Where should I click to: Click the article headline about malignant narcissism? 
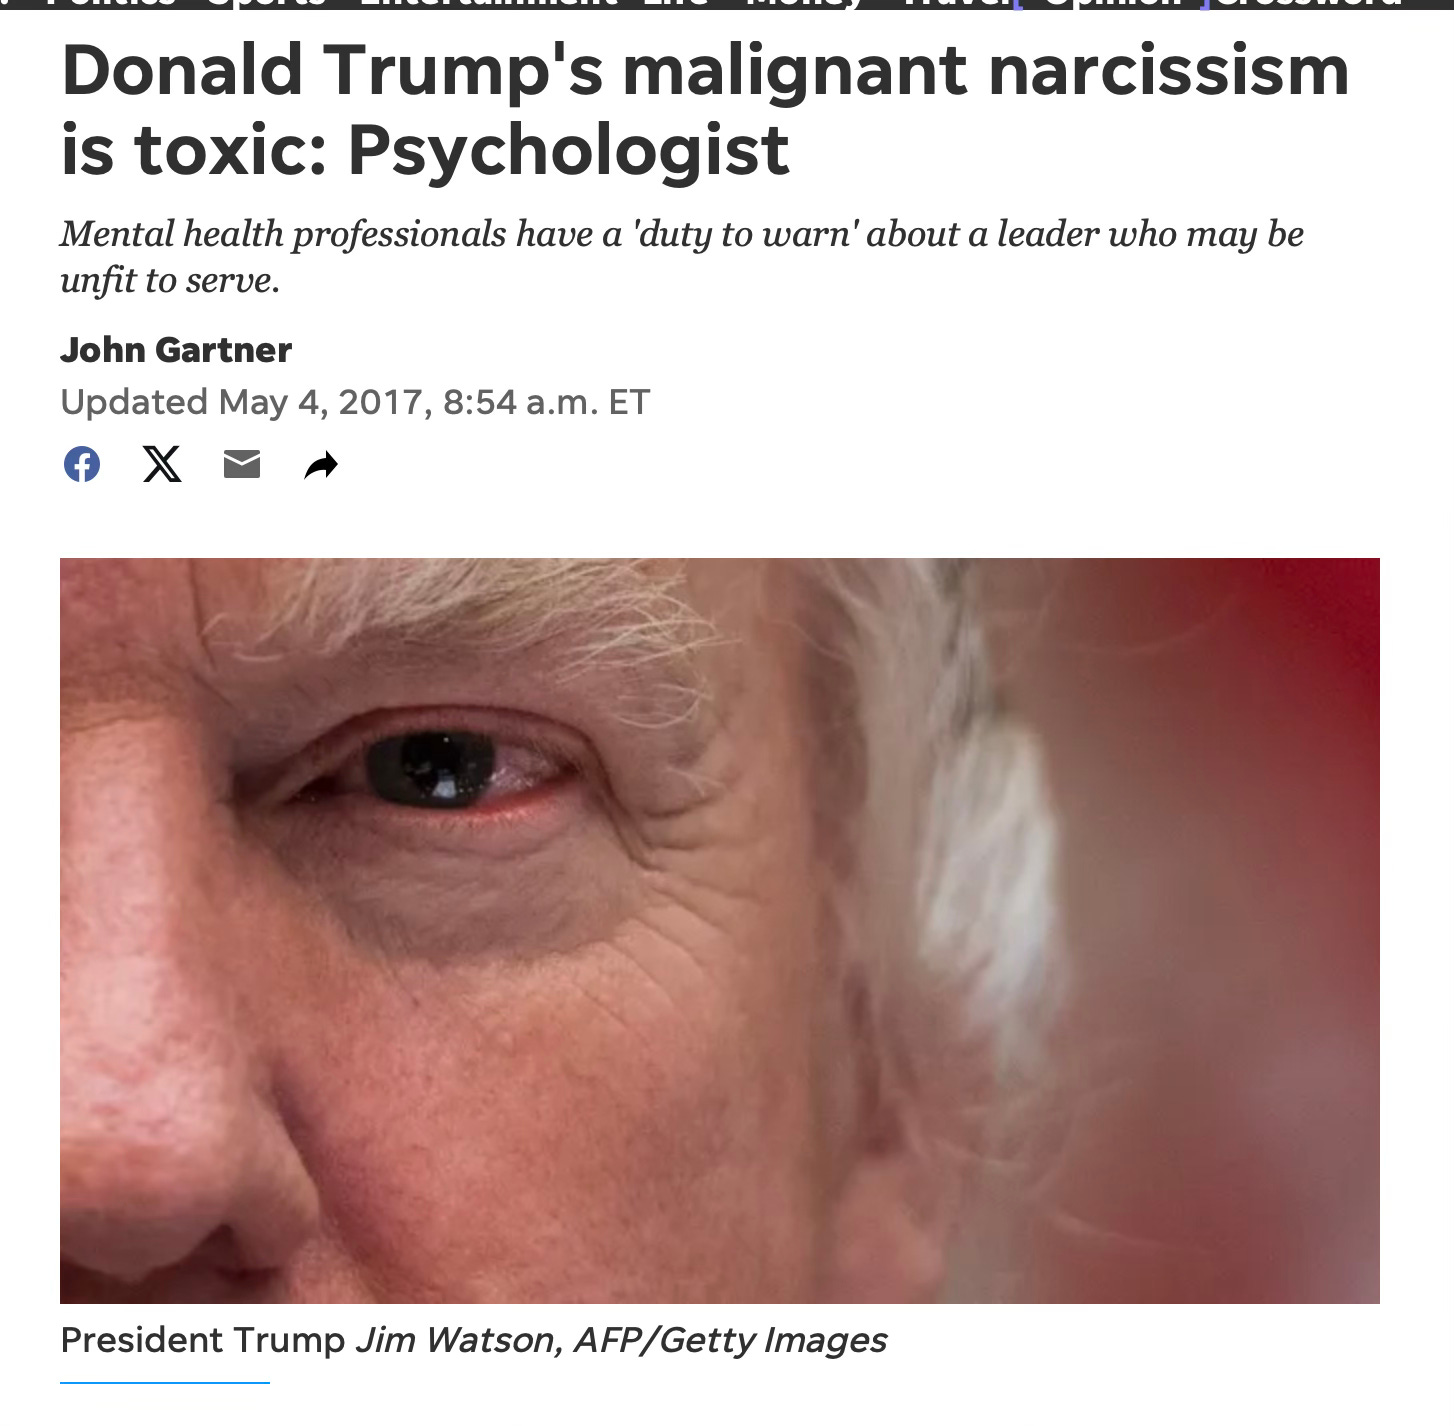click(x=705, y=110)
